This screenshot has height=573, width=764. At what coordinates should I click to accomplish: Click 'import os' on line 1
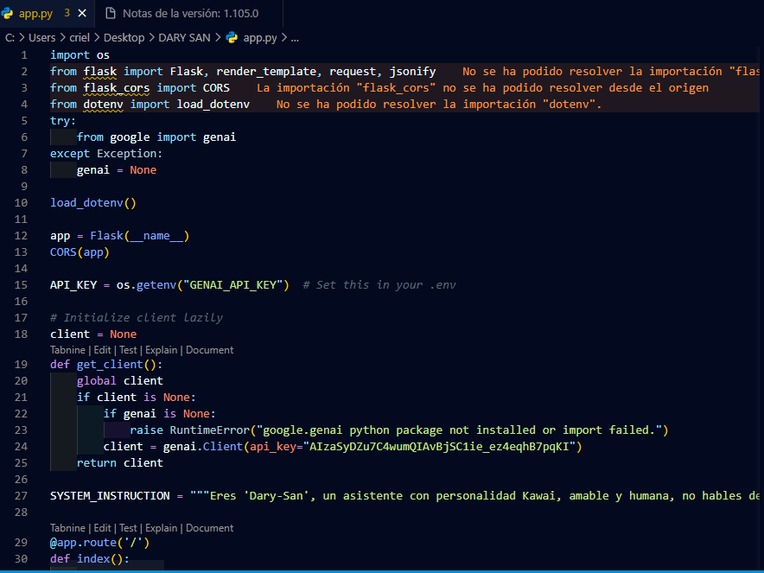(80, 55)
